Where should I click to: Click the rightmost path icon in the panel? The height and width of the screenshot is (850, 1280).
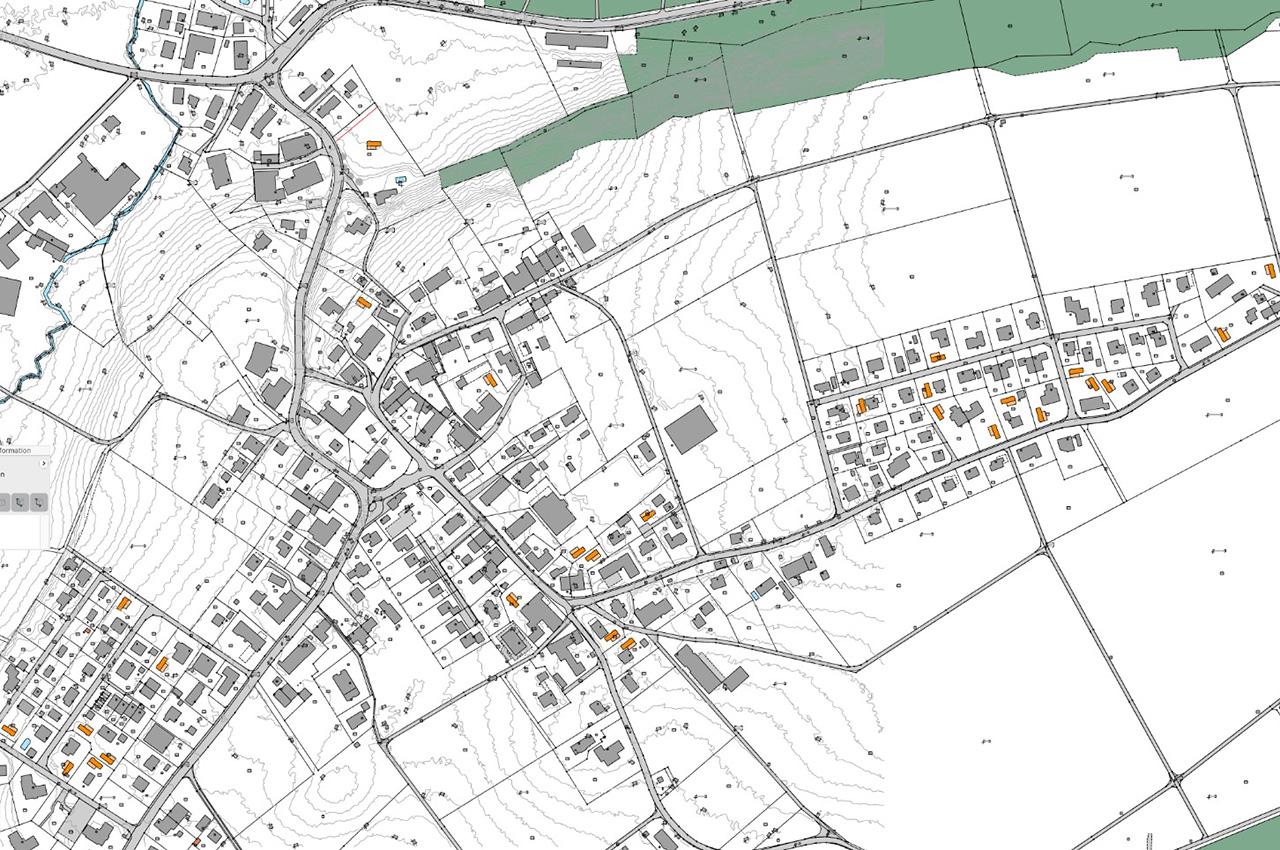coord(38,502)
